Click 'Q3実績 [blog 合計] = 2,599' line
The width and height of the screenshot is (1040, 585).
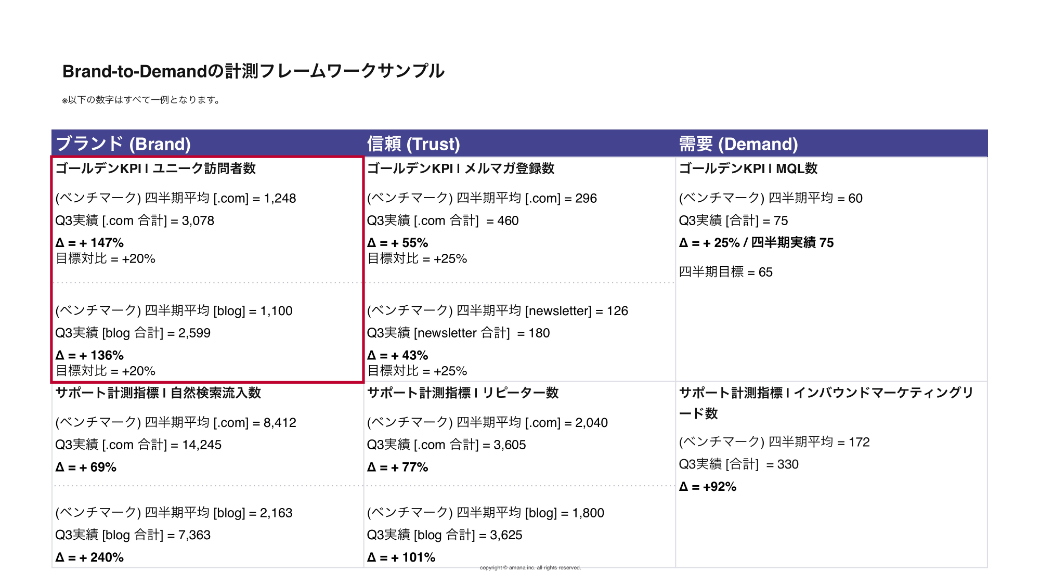[133, 333]
